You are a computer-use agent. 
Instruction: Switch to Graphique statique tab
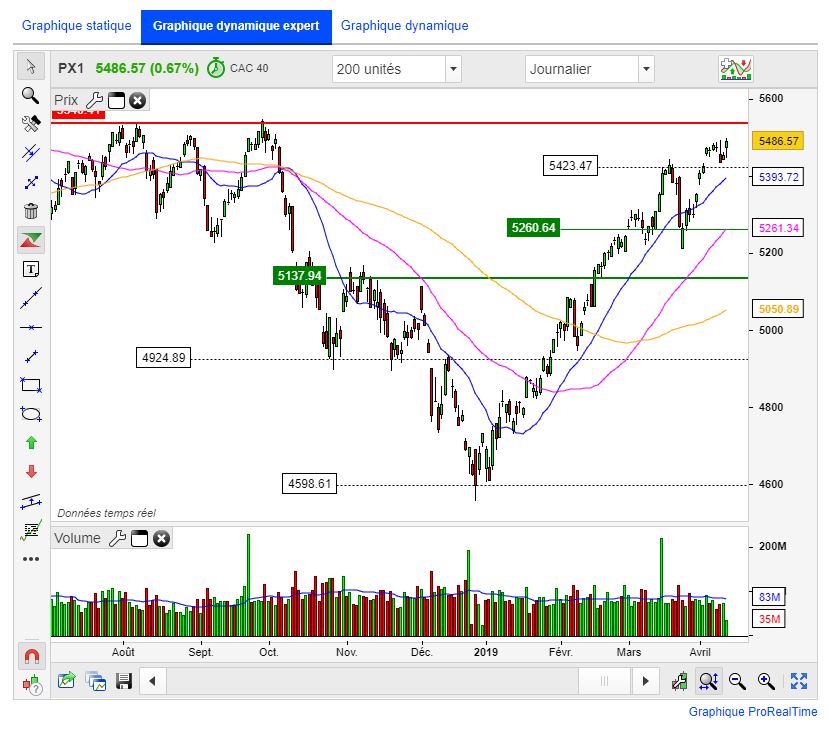click(x=76, y=26)
